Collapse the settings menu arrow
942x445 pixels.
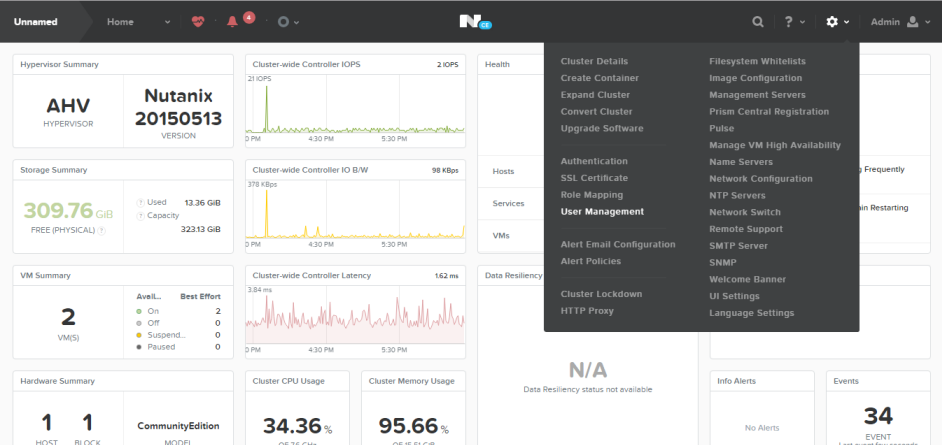[x=846, y=22]
